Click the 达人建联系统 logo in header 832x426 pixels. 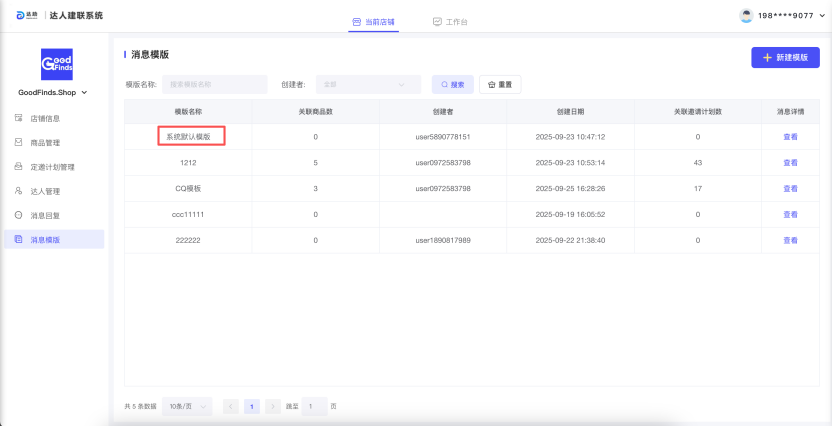pyautogui.click(x=20, y=16)
